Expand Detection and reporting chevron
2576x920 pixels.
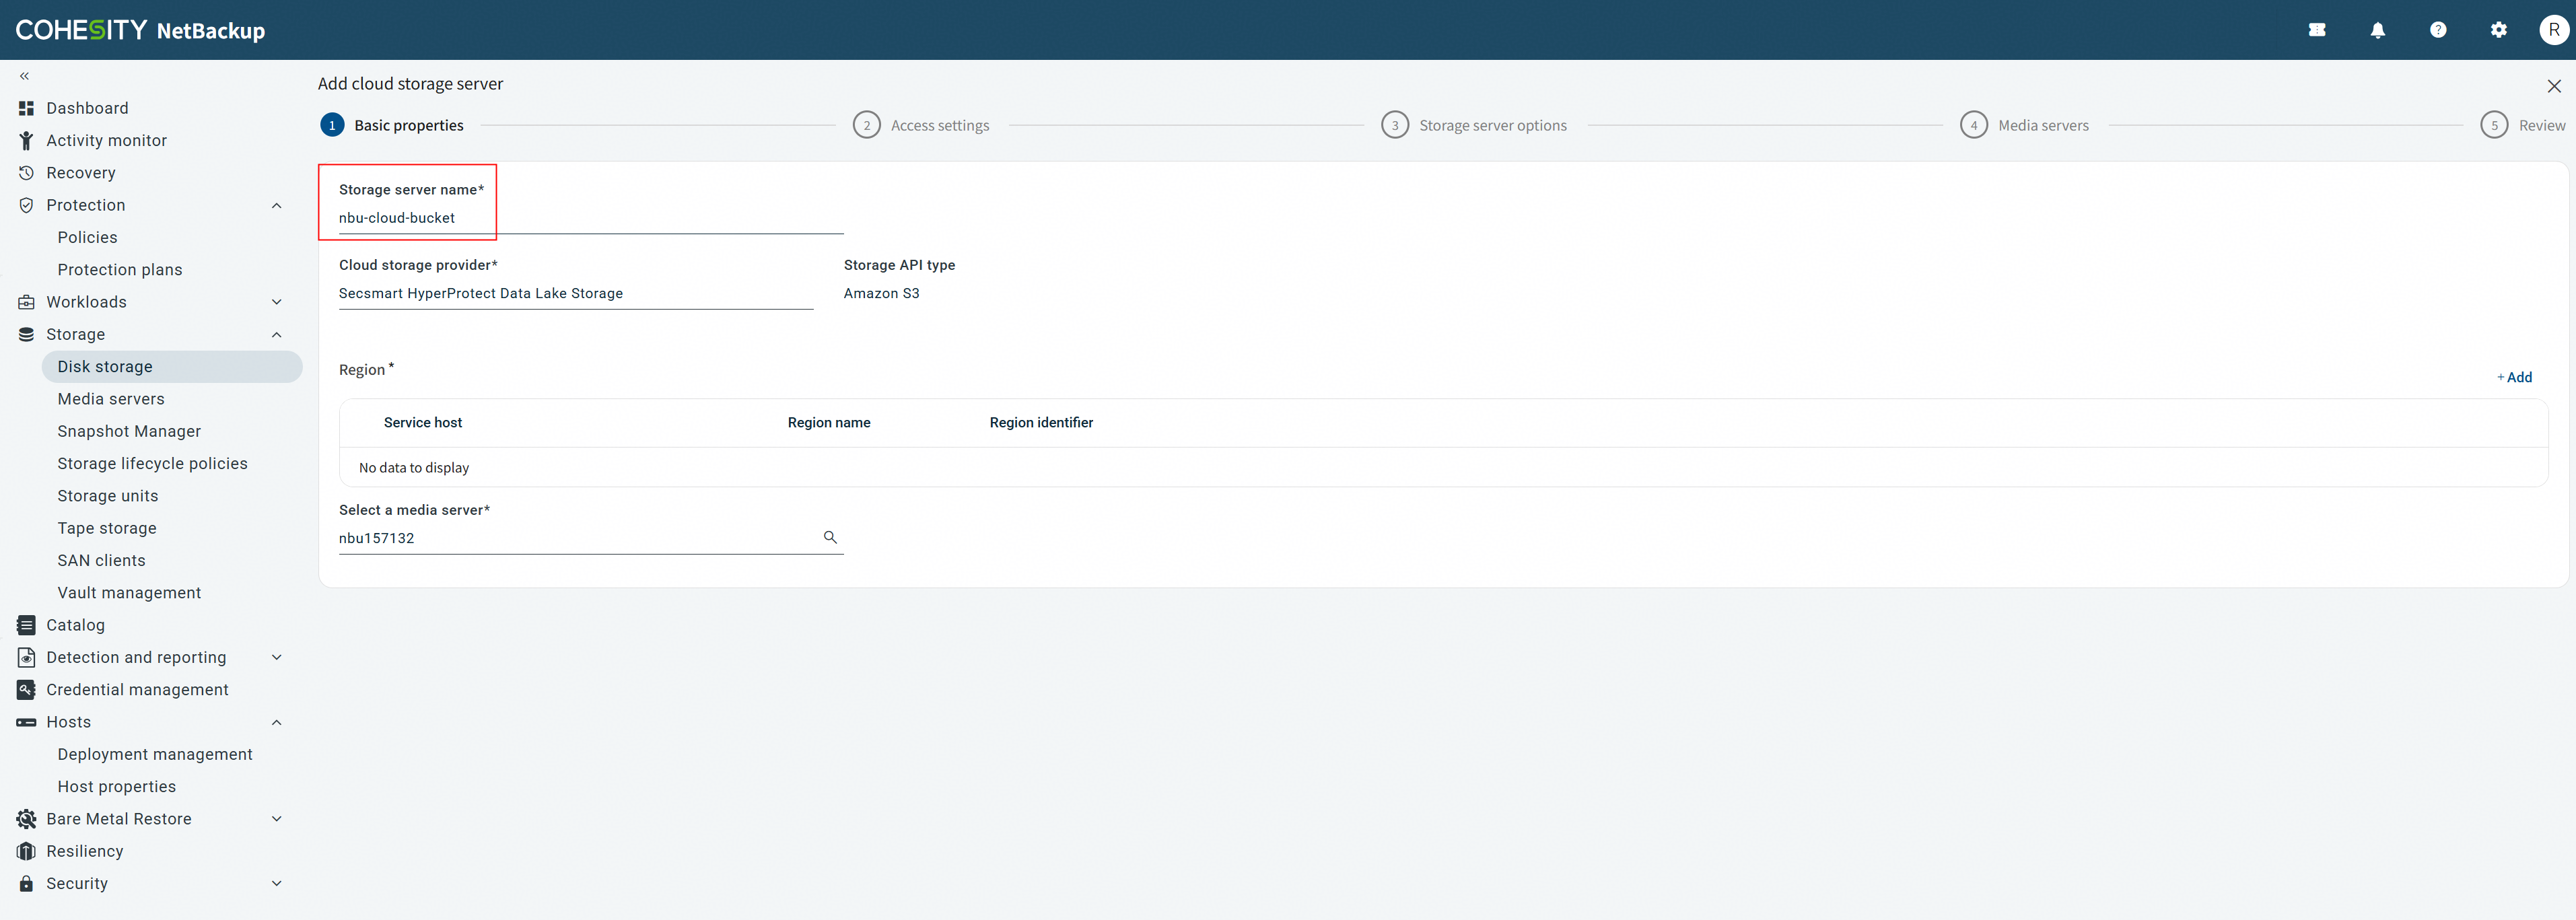point(277,657)
